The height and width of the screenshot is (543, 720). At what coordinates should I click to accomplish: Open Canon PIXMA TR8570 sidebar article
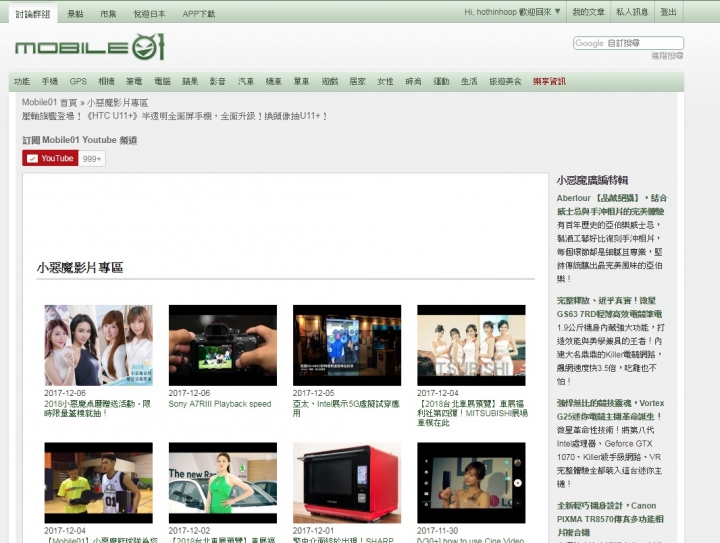tap(610, 519)
